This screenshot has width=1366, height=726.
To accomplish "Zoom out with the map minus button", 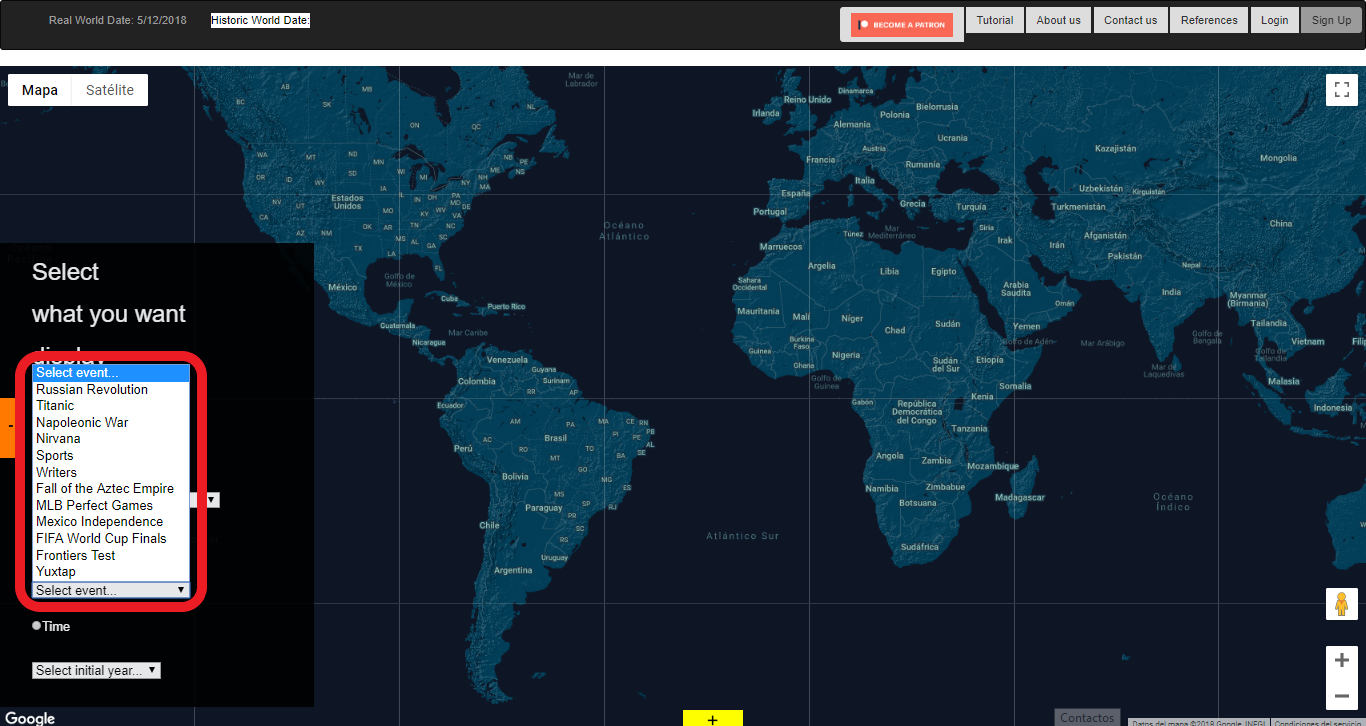I will tap(1342, 695).
